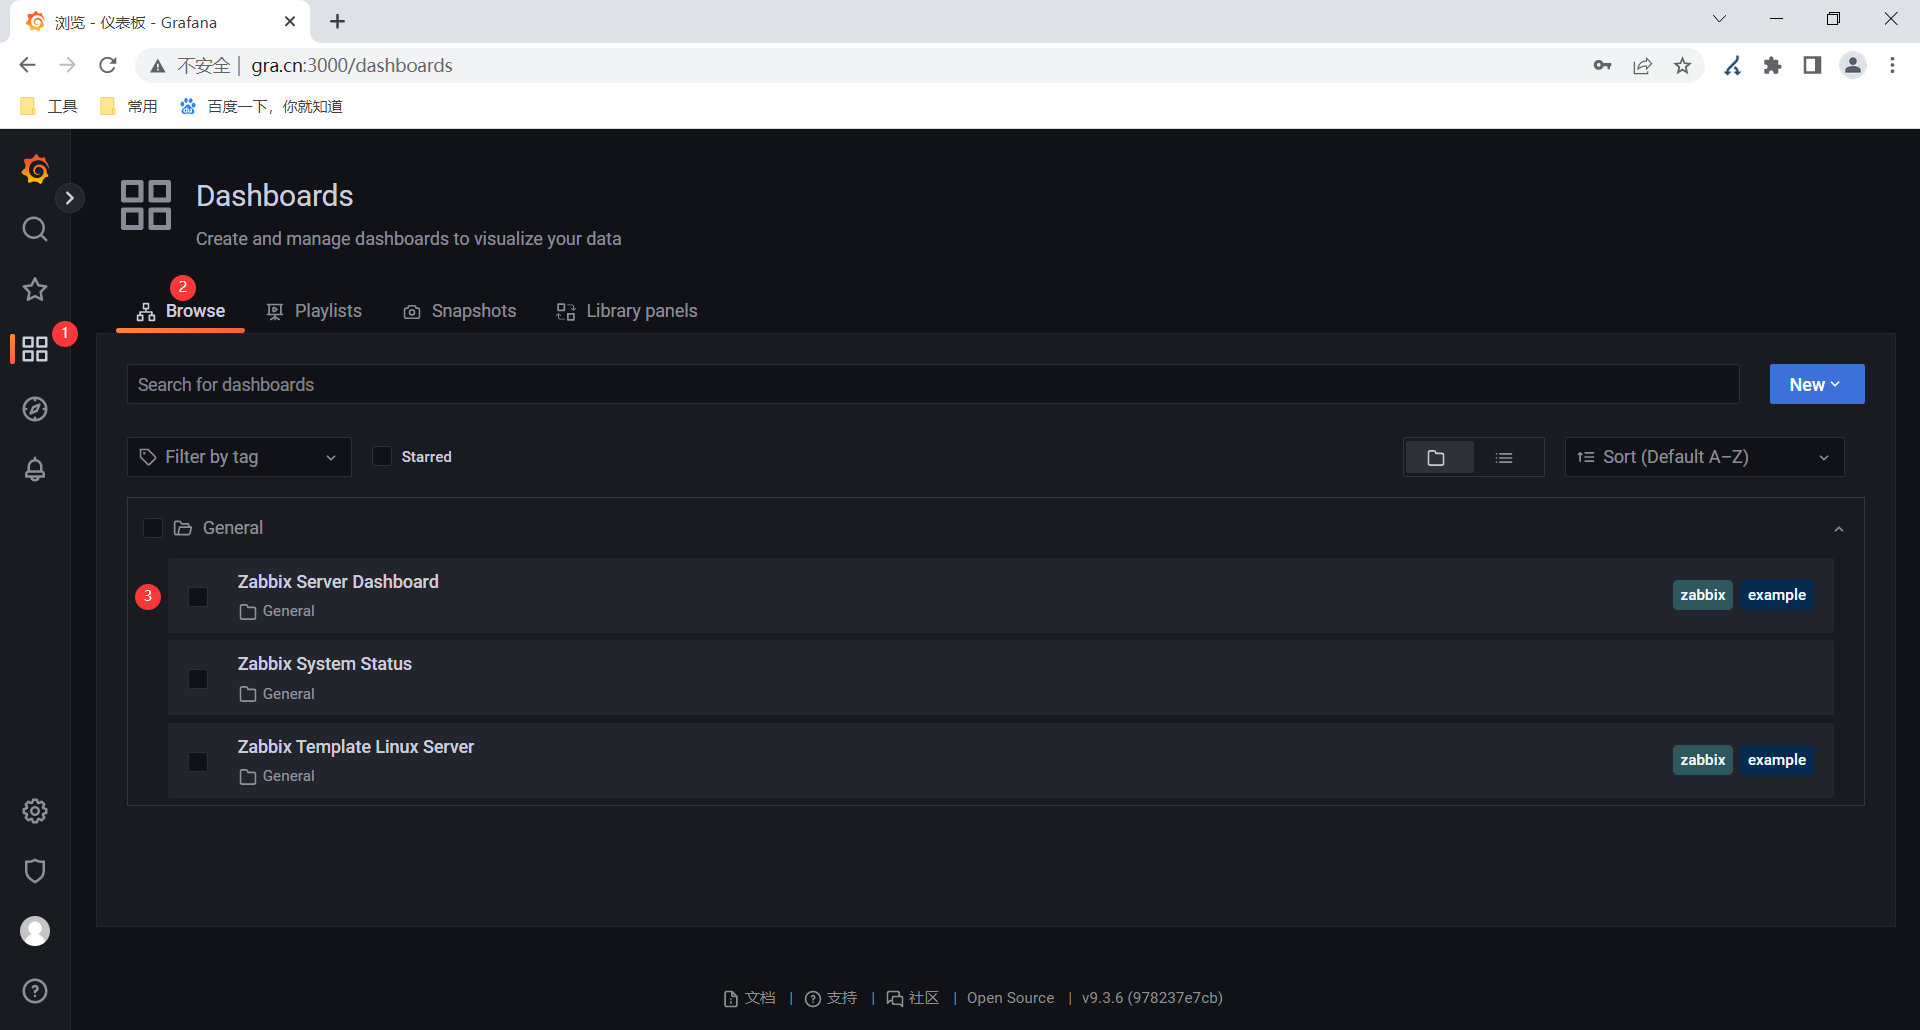
Task: Open the New dropdown button
Action: (x=1816, y=384)
